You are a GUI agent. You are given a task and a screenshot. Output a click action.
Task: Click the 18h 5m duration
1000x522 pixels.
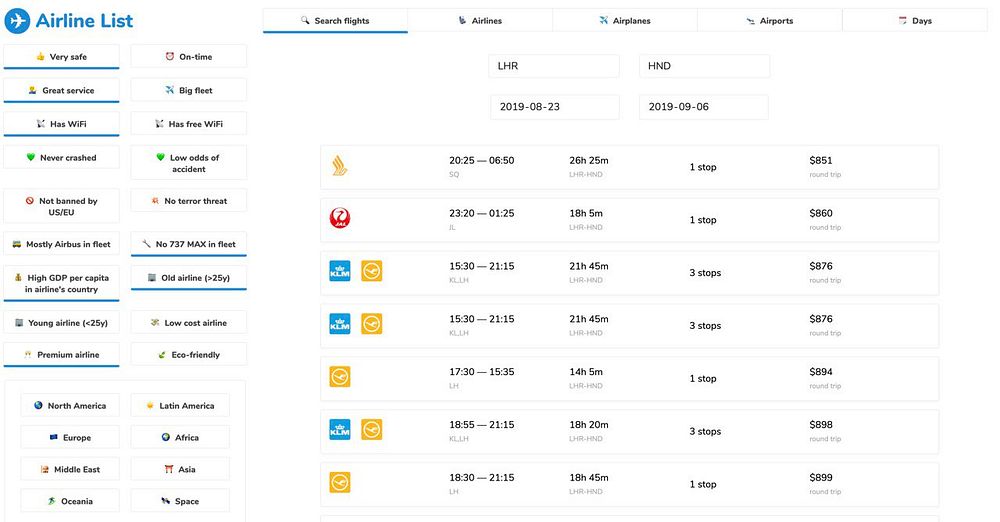pyautogui.click(x=586, y=214)
